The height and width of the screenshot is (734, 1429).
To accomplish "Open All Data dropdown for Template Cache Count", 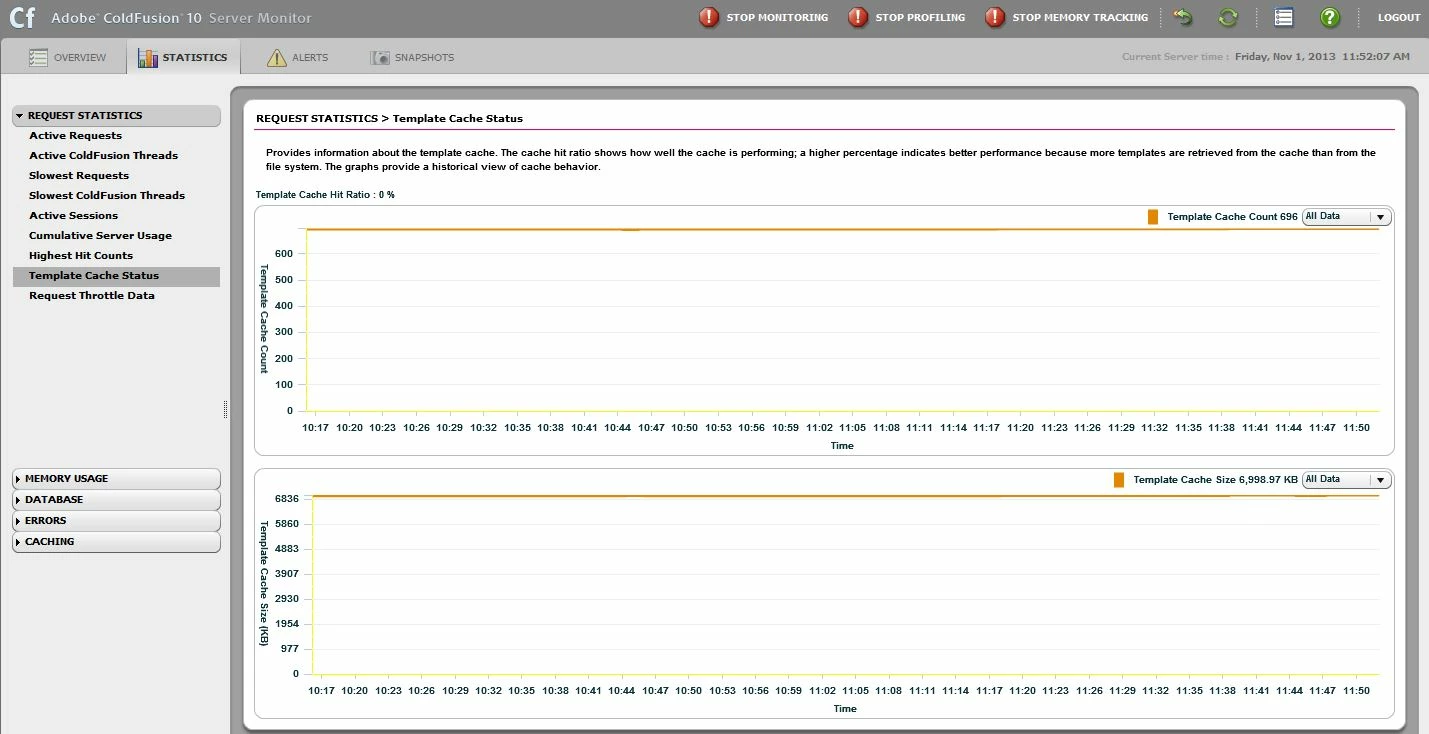I will (x=1346, y=217).
